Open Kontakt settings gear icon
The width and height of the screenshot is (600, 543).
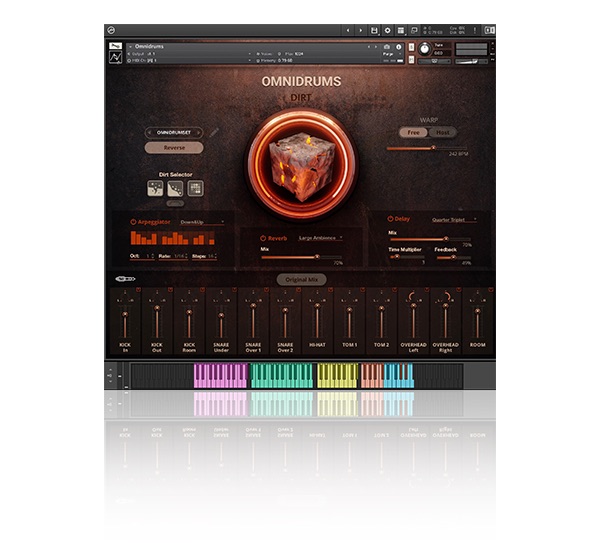[x=387, y=31]
